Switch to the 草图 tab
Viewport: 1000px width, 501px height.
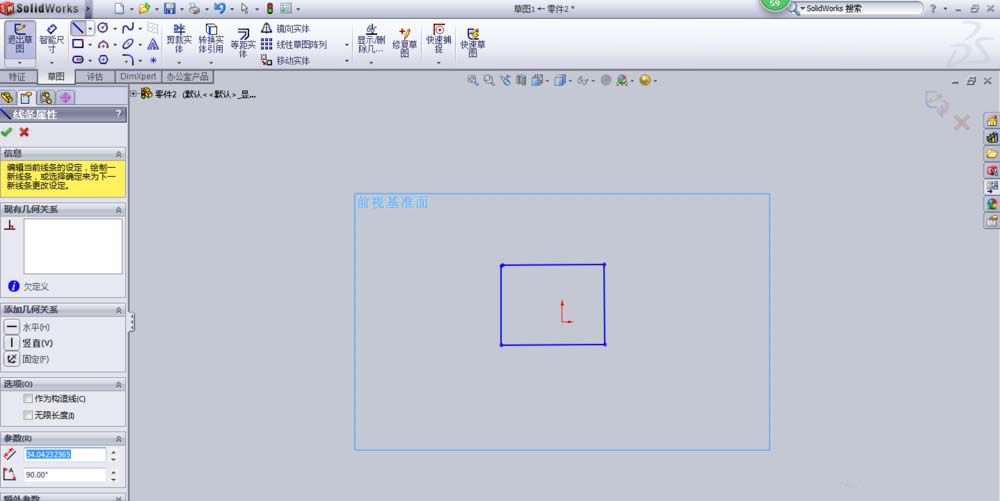pyautogui.click(x=56, y=76)
